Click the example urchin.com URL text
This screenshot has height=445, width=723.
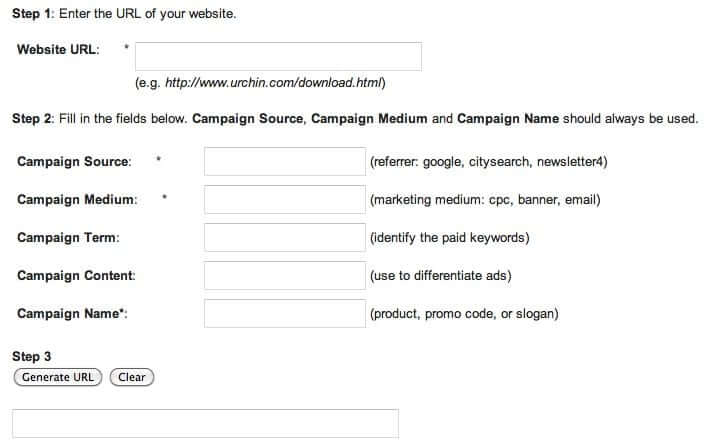(x=260, y=83)
